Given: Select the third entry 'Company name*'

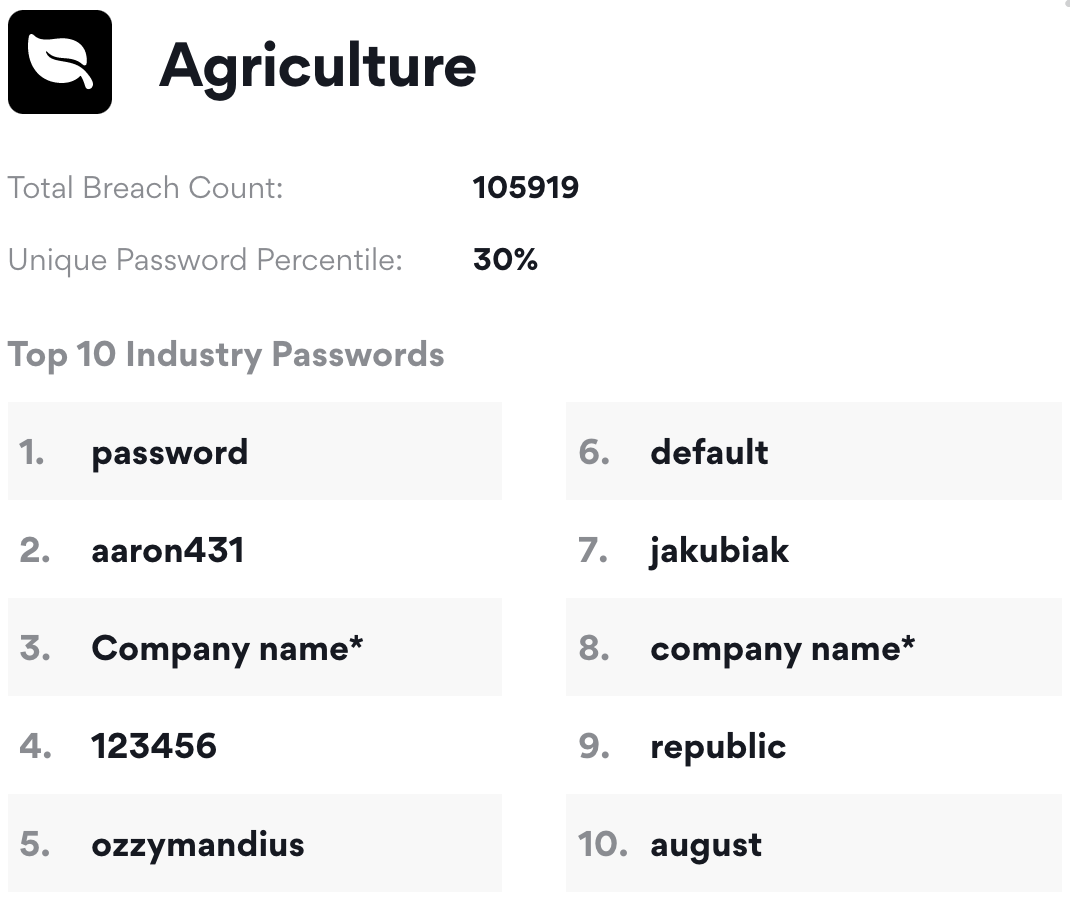Looking at the screenshot, I should (255, 647).
